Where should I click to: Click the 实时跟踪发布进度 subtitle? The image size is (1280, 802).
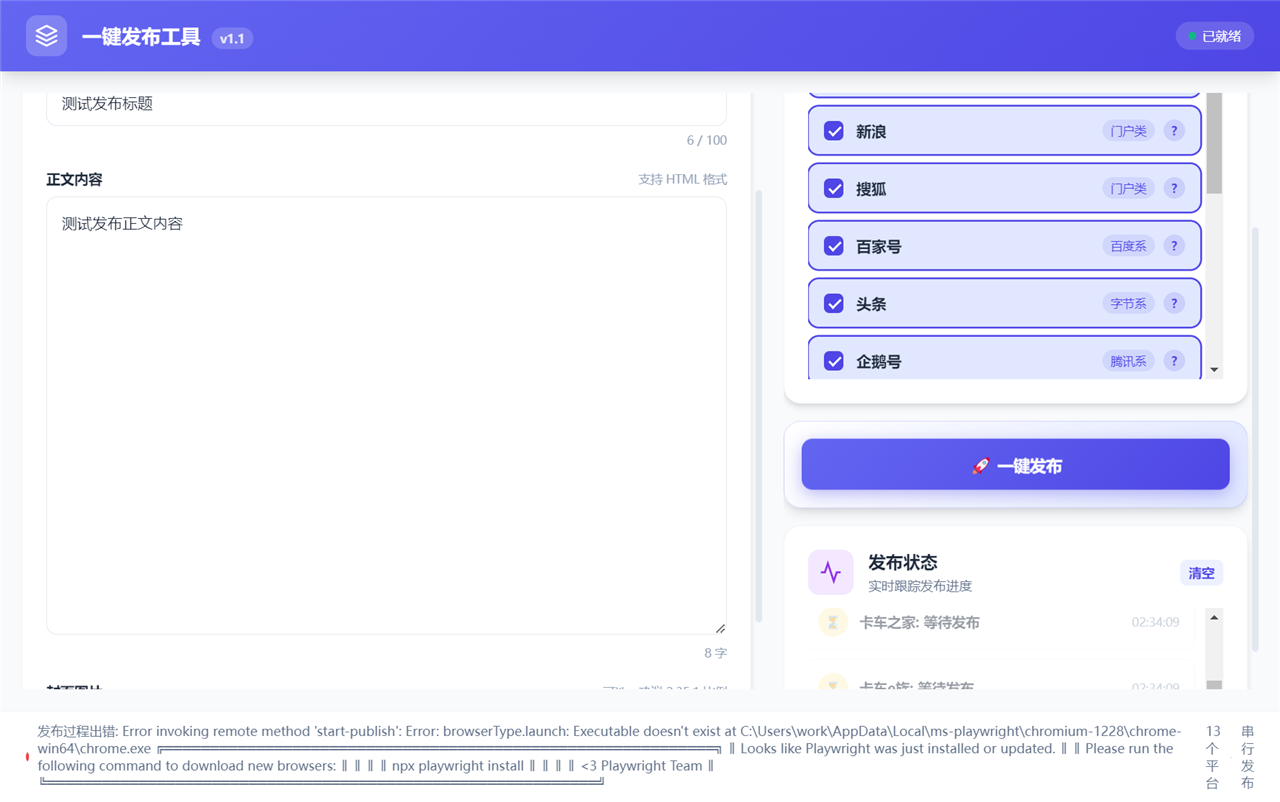click(x=920, y=586)
